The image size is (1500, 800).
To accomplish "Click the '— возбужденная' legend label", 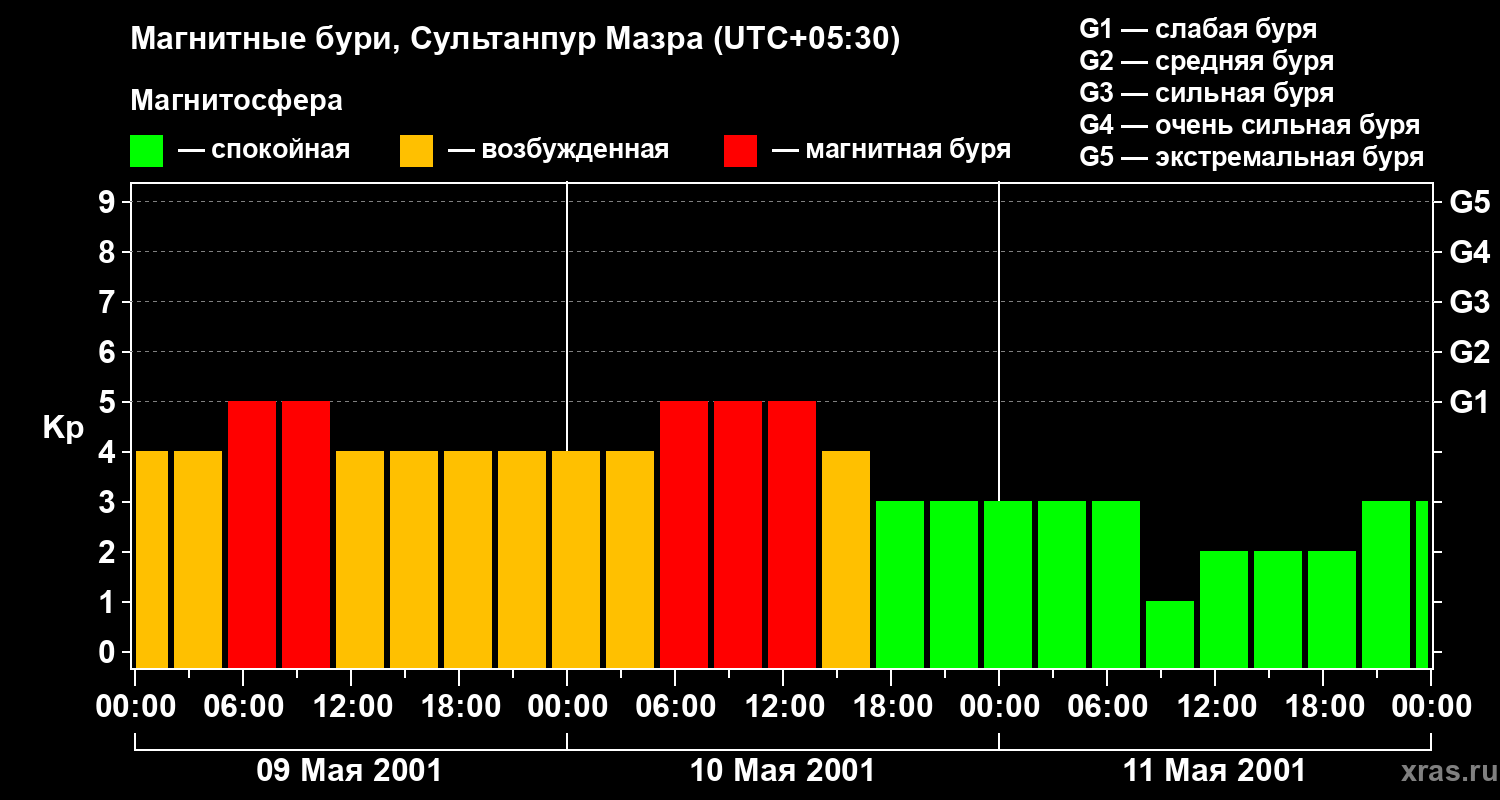I will 558,150.
